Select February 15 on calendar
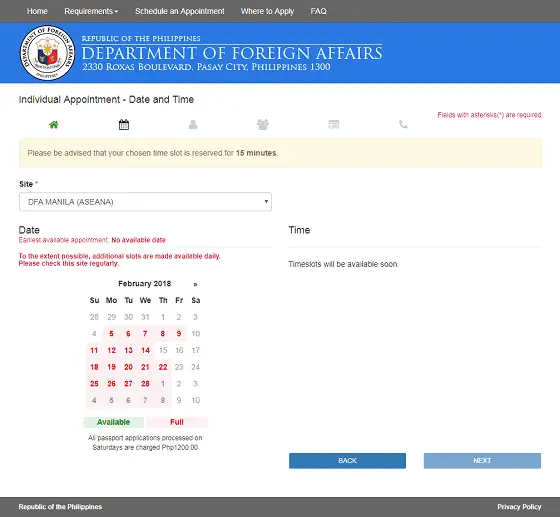This screenshot has height=517, width=560. (x=163, y=350)
